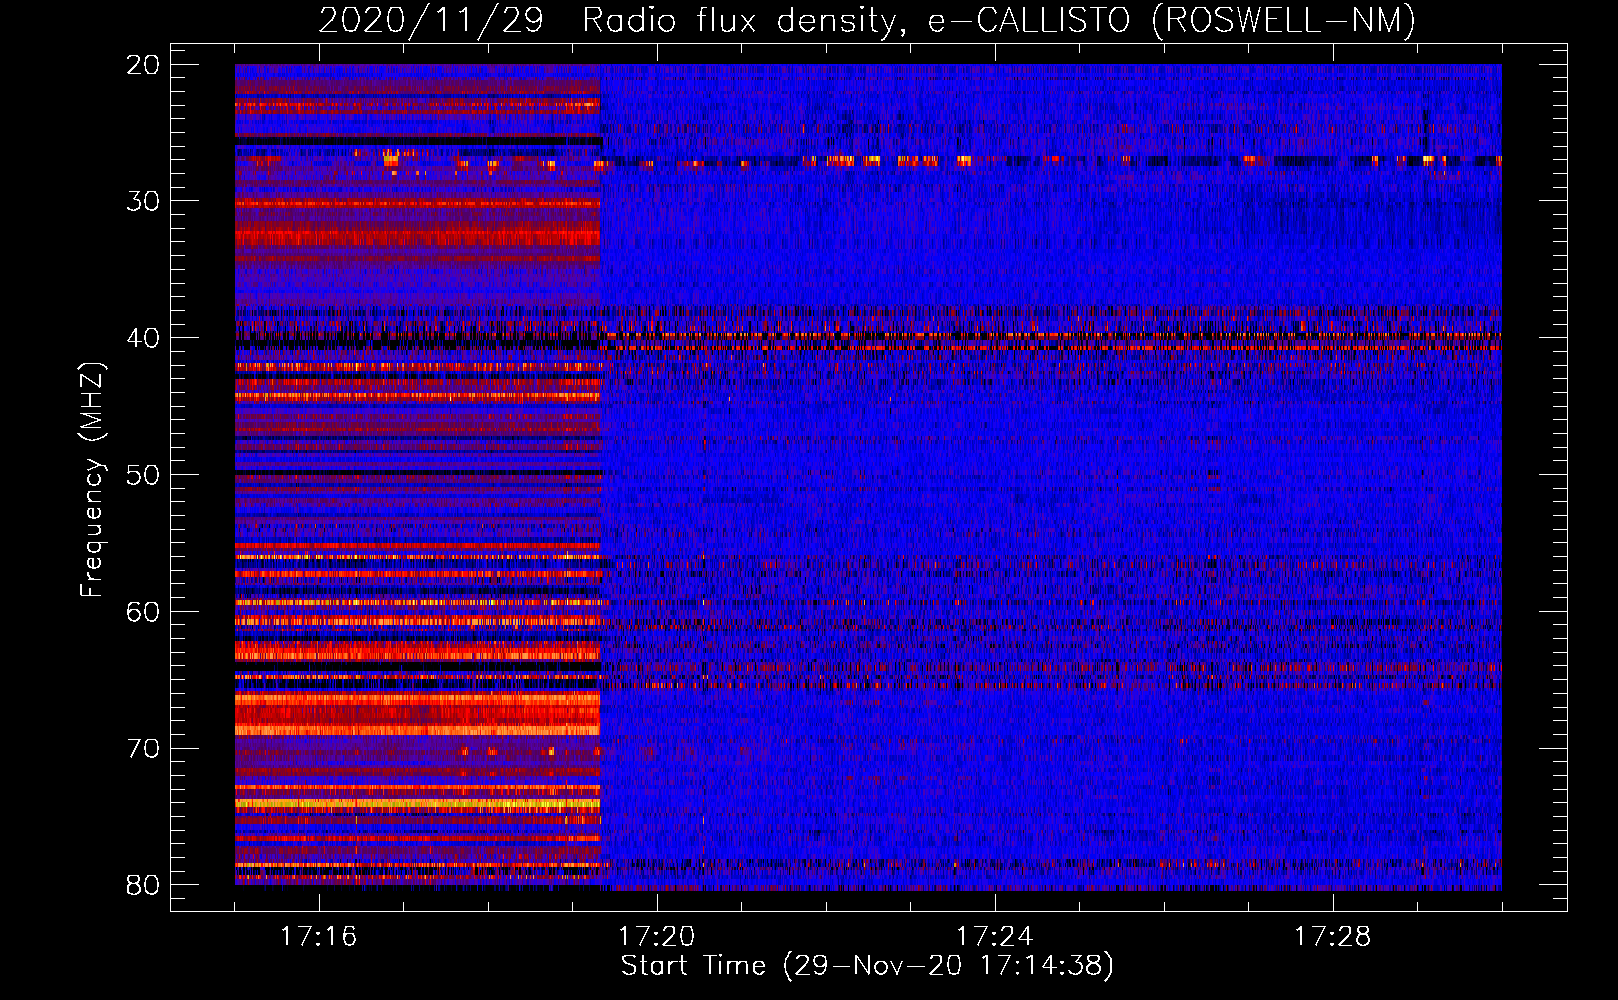The image size is (1618, 1000).
Task: Select the 17:20 time tick label
Action: (656, 937)
